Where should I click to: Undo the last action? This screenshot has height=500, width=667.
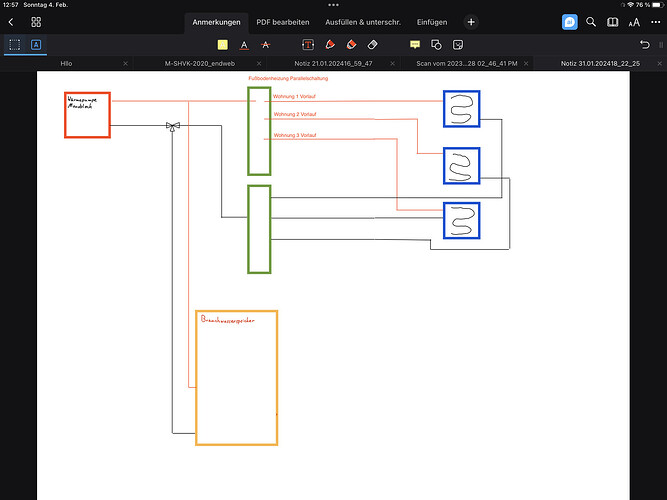(645, 45)
